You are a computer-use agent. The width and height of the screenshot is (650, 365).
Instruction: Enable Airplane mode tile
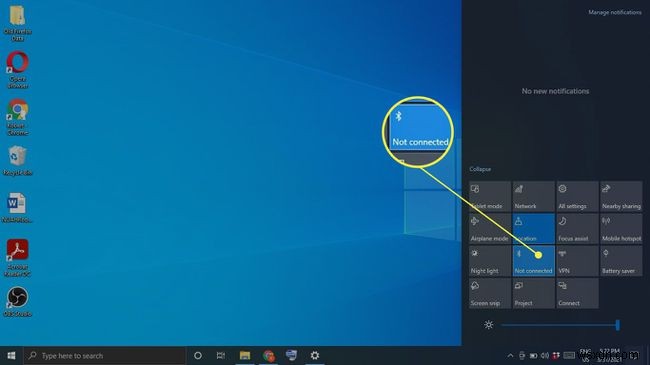tap(490, 229)
